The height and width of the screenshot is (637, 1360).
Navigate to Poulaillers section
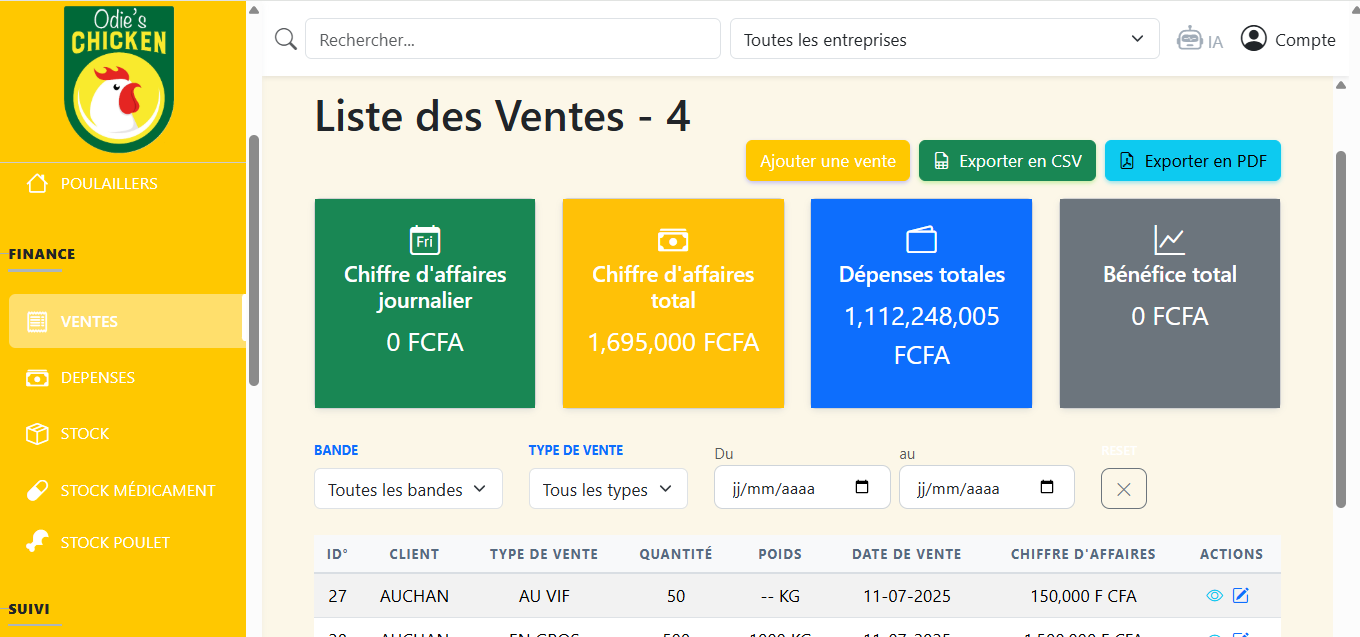coord(108,184)
